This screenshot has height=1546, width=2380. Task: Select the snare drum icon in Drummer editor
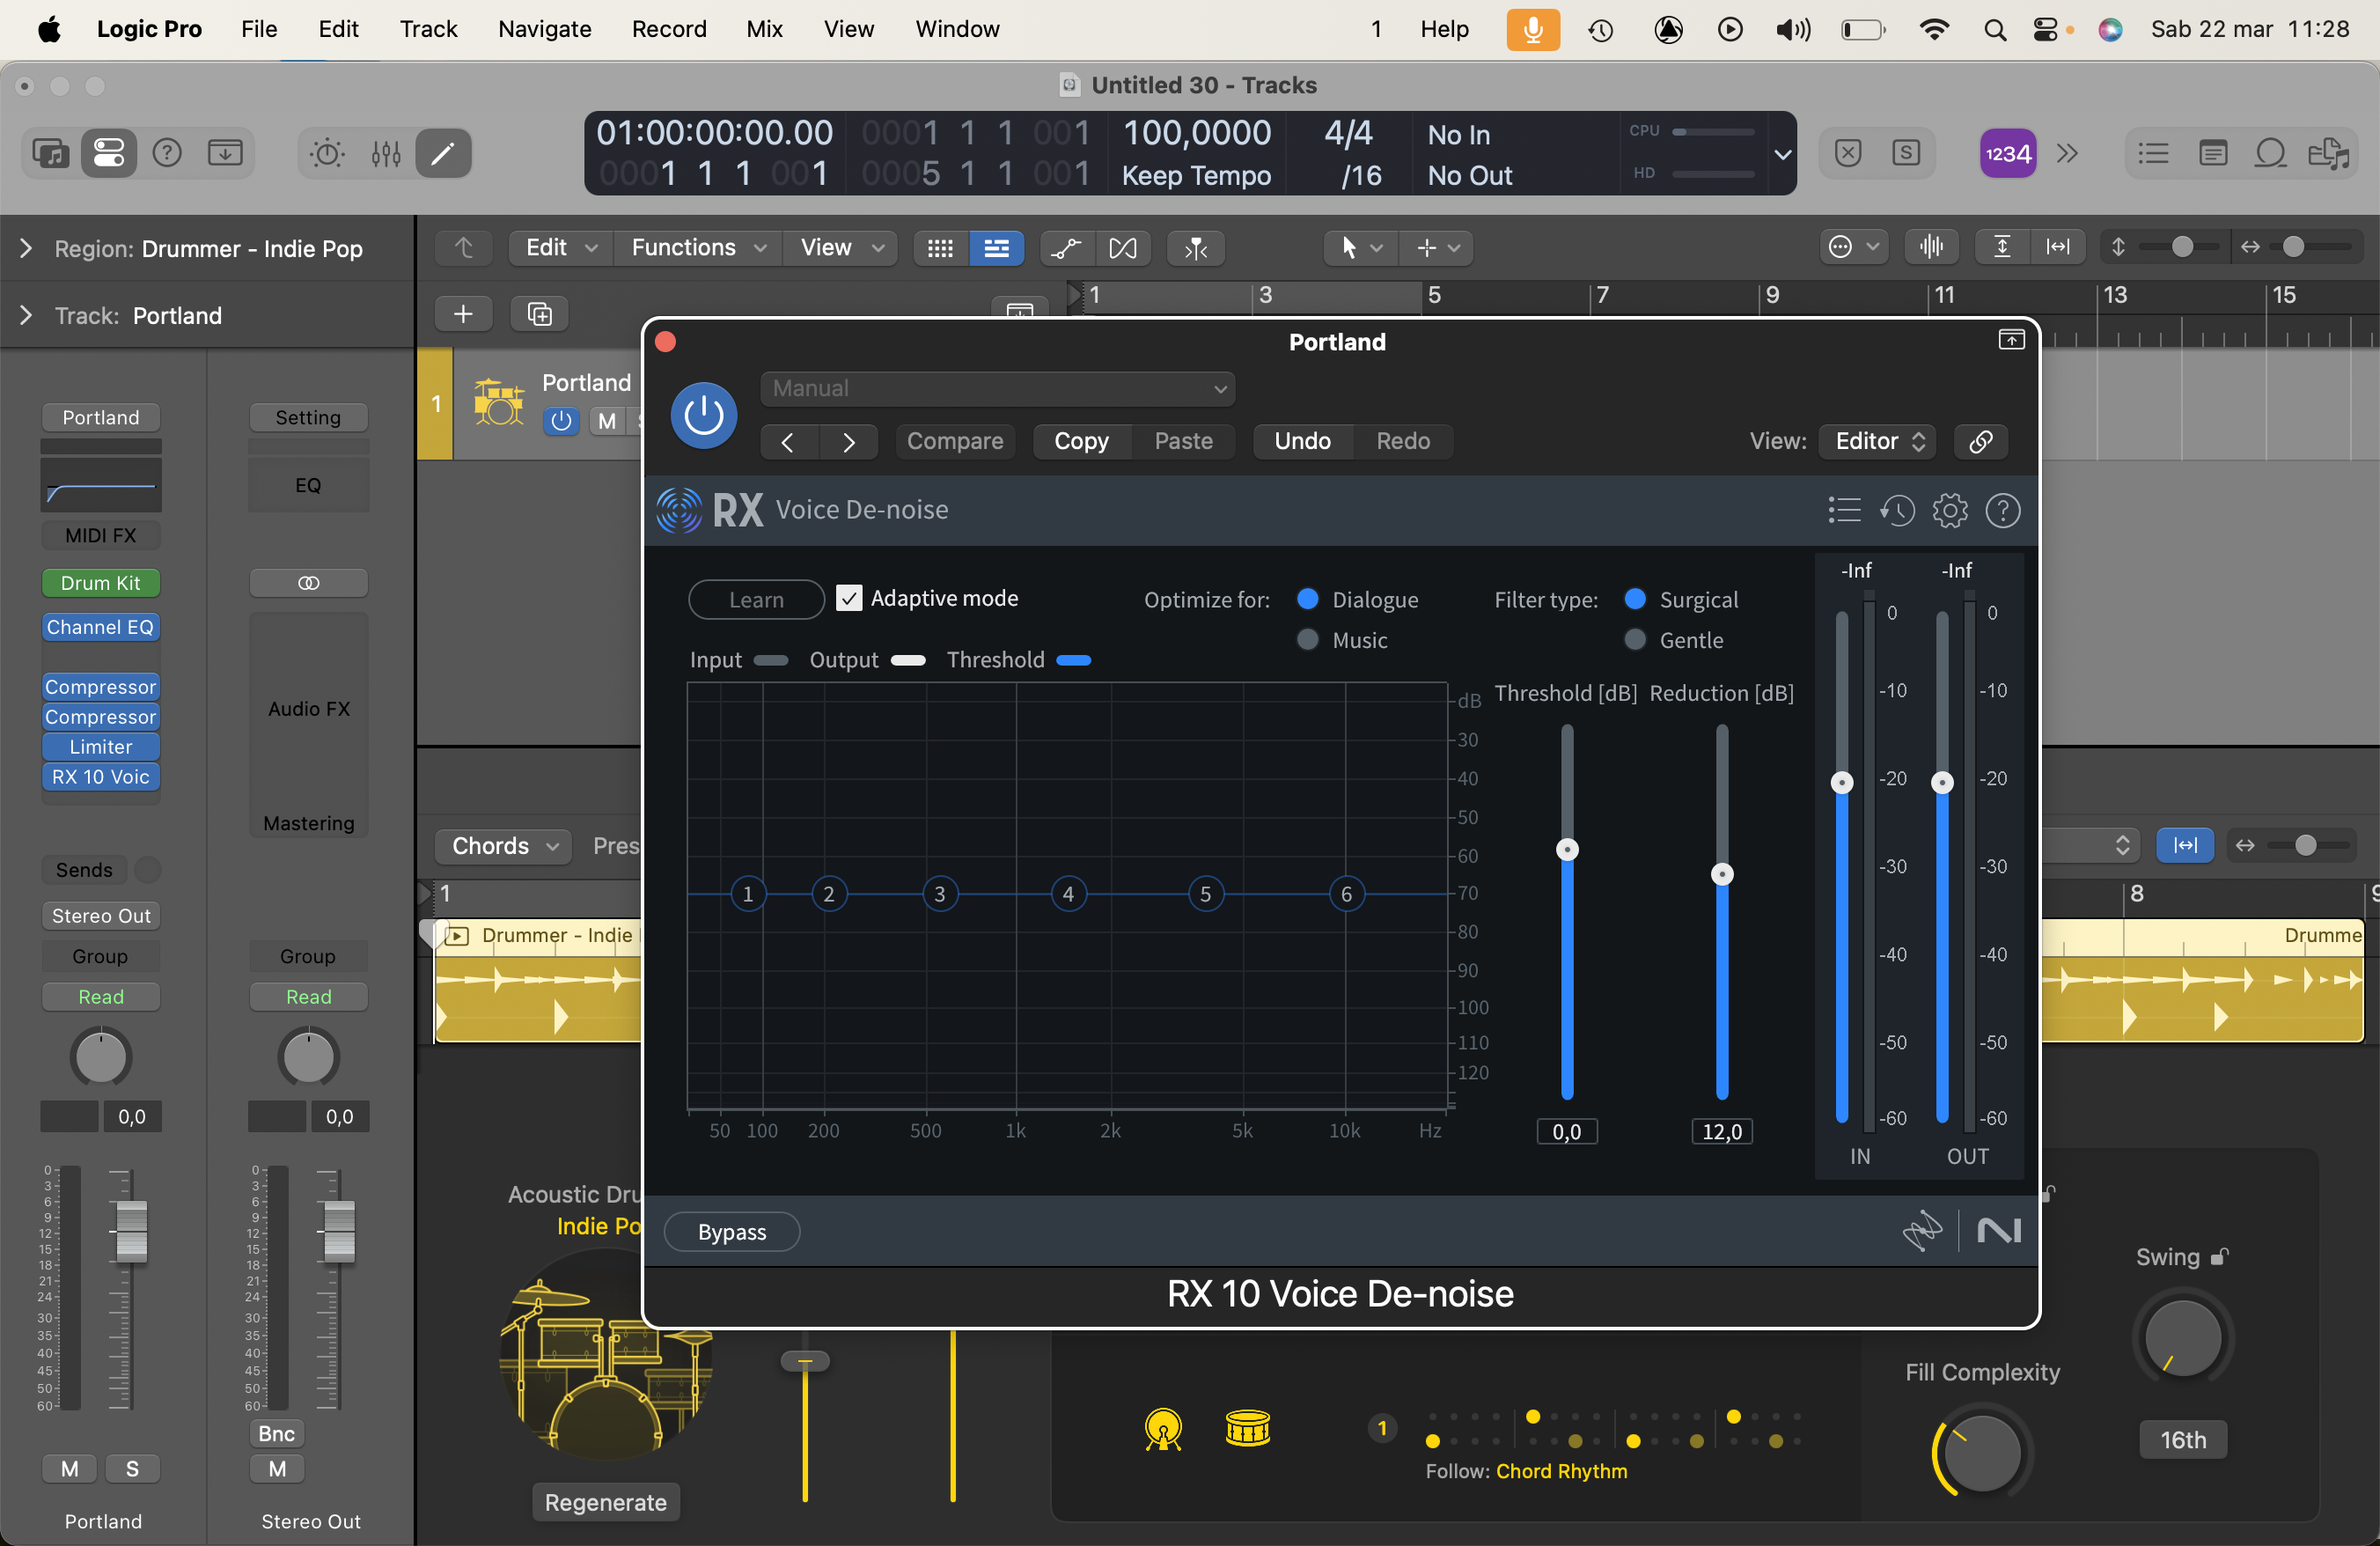(x=1247, y=1428)
